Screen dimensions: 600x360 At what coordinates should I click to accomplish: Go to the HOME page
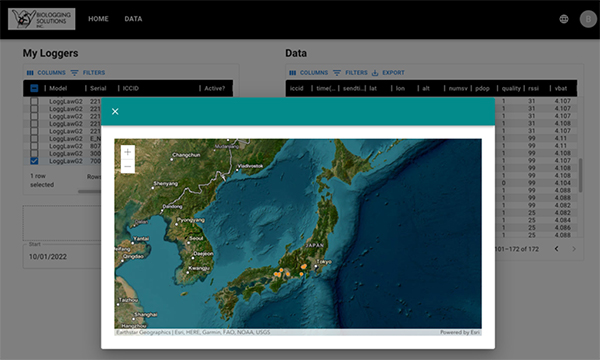[98, 19]
